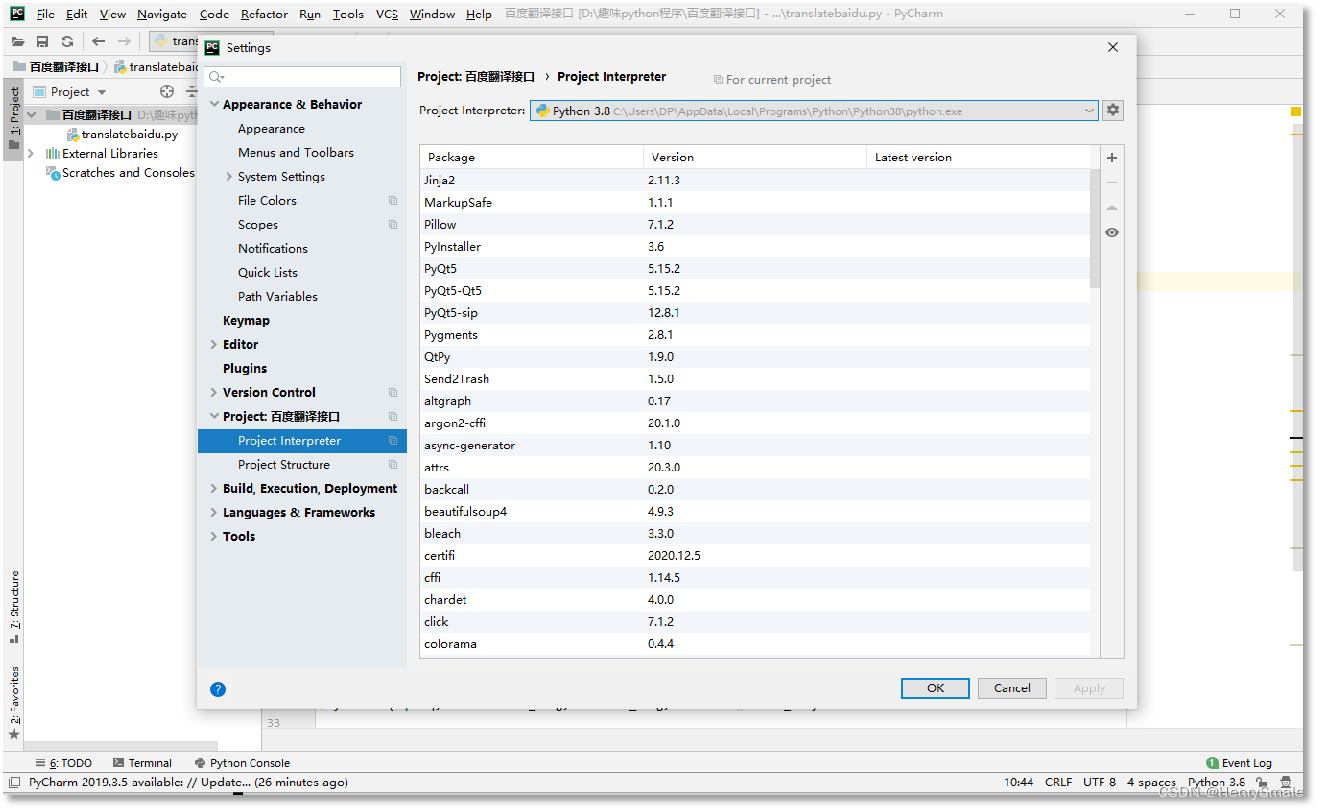The image size is (1319, 810).
Task: Open the File menu
Action: tap(46, 14)
